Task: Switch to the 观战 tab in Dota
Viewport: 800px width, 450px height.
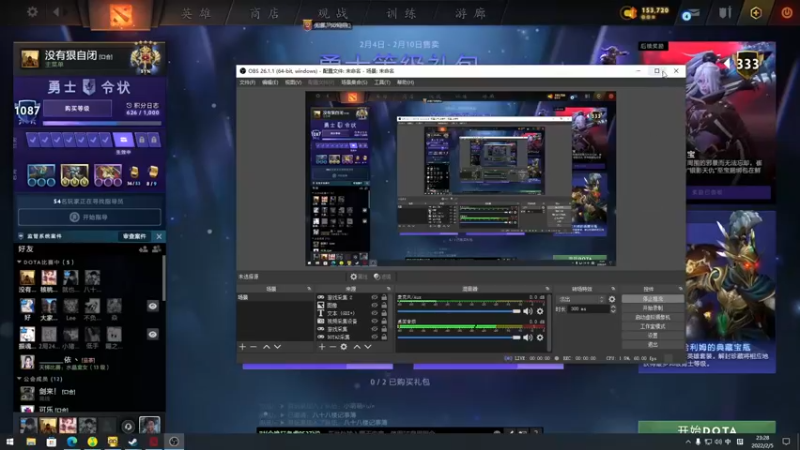Action: click(333, 13)
